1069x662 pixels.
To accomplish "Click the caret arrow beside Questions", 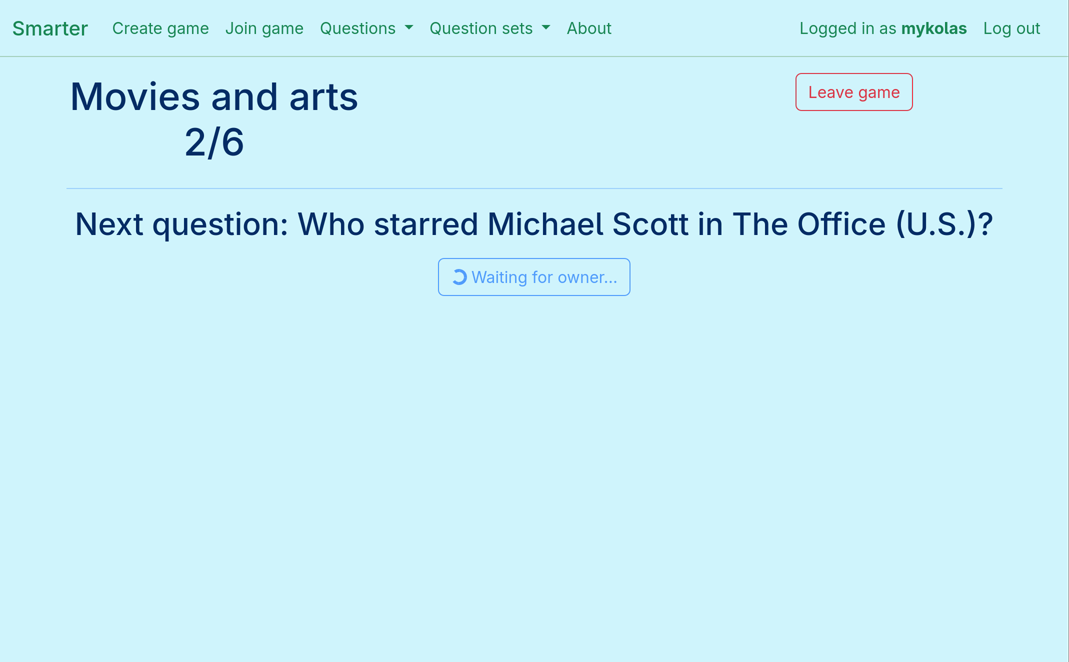I will click(409, 28).
